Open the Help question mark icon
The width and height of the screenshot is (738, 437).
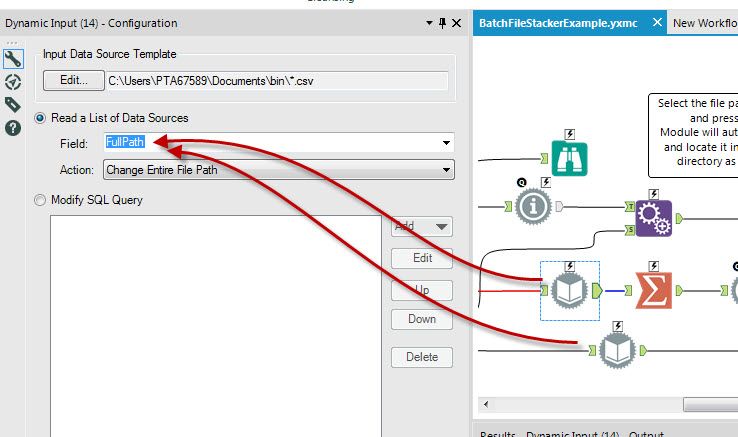point(13,128)
